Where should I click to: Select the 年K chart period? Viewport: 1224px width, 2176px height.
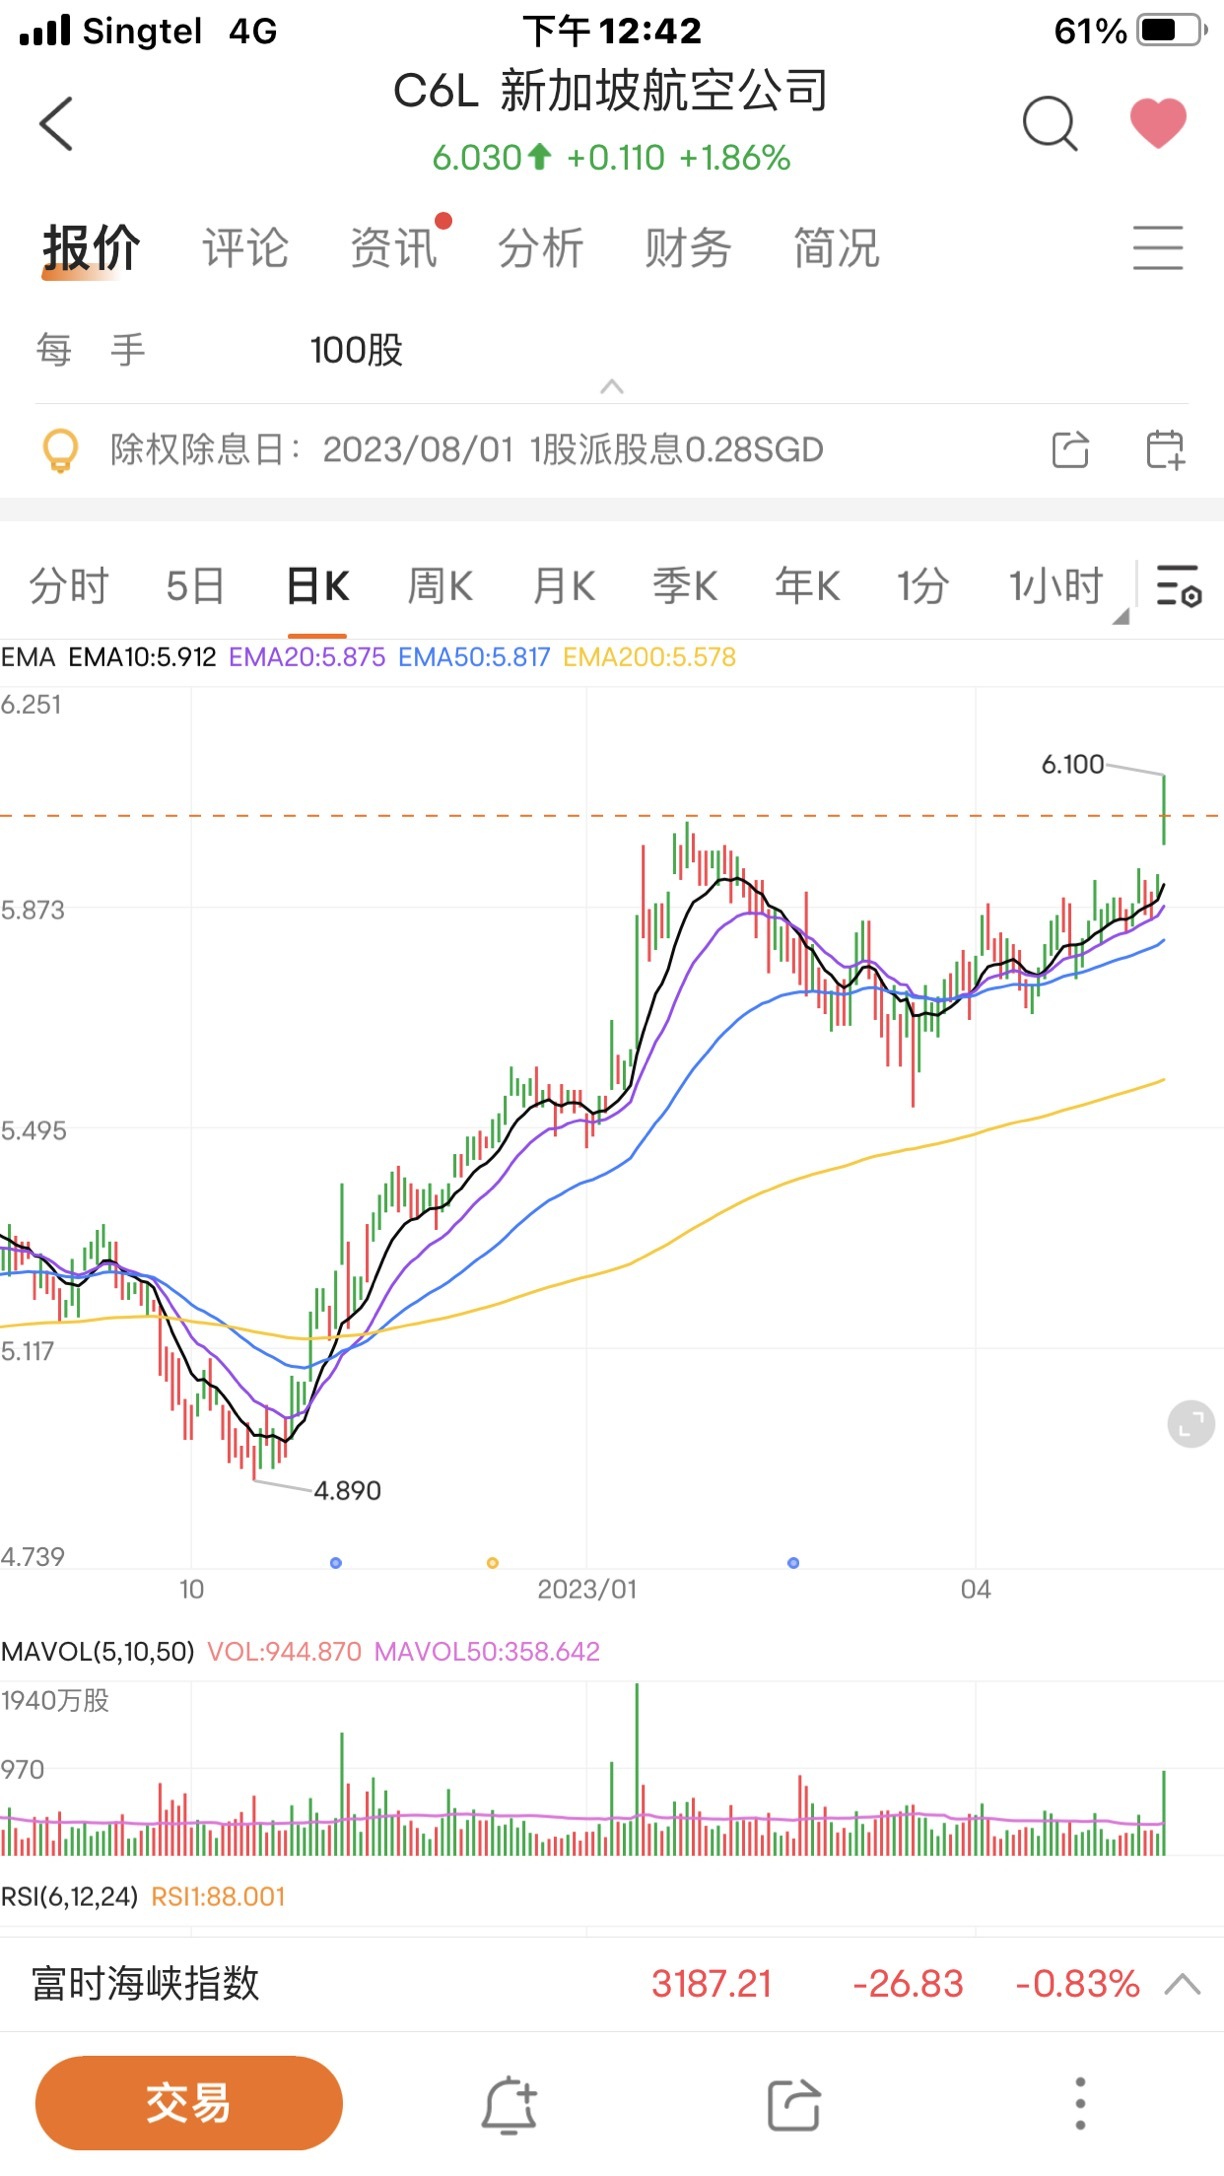pyautogui.click(x=807, y=586)
